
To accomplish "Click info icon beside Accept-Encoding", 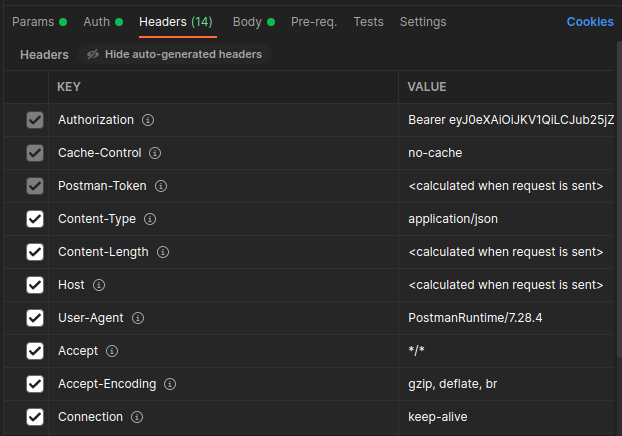I will pos(170,384).
